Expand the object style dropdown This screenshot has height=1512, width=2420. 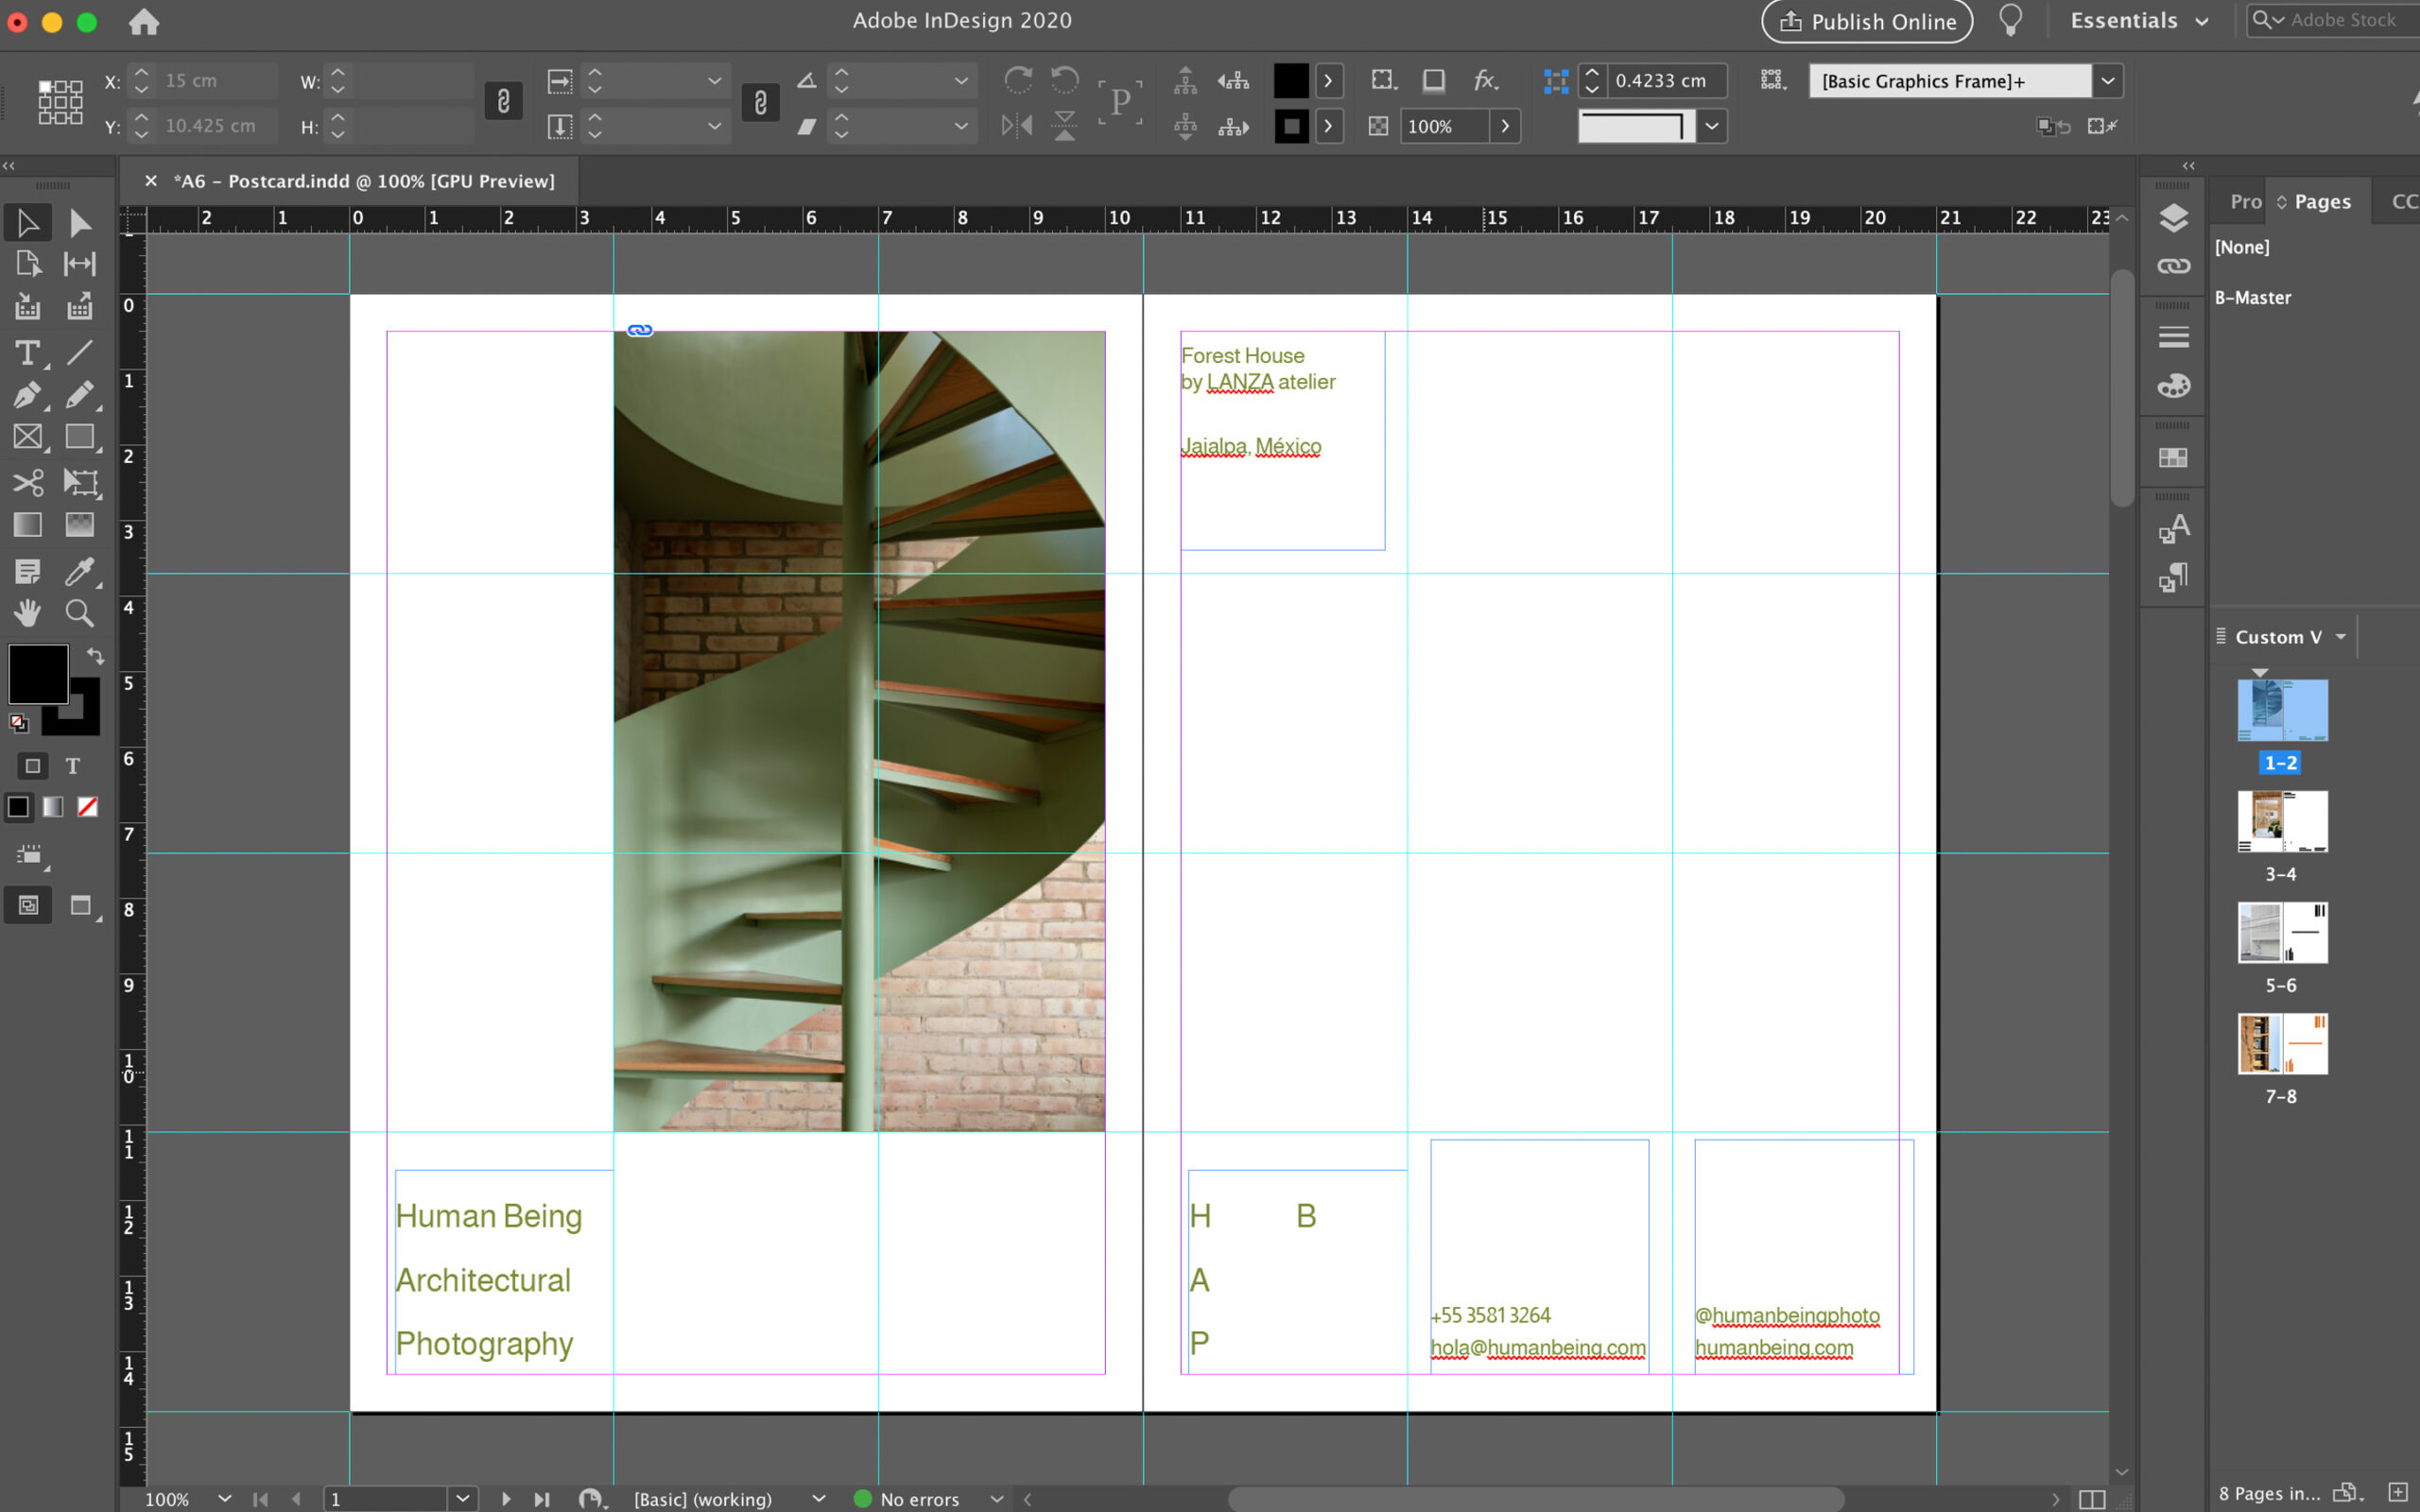pyautogui.click(x=2107, y=81)
